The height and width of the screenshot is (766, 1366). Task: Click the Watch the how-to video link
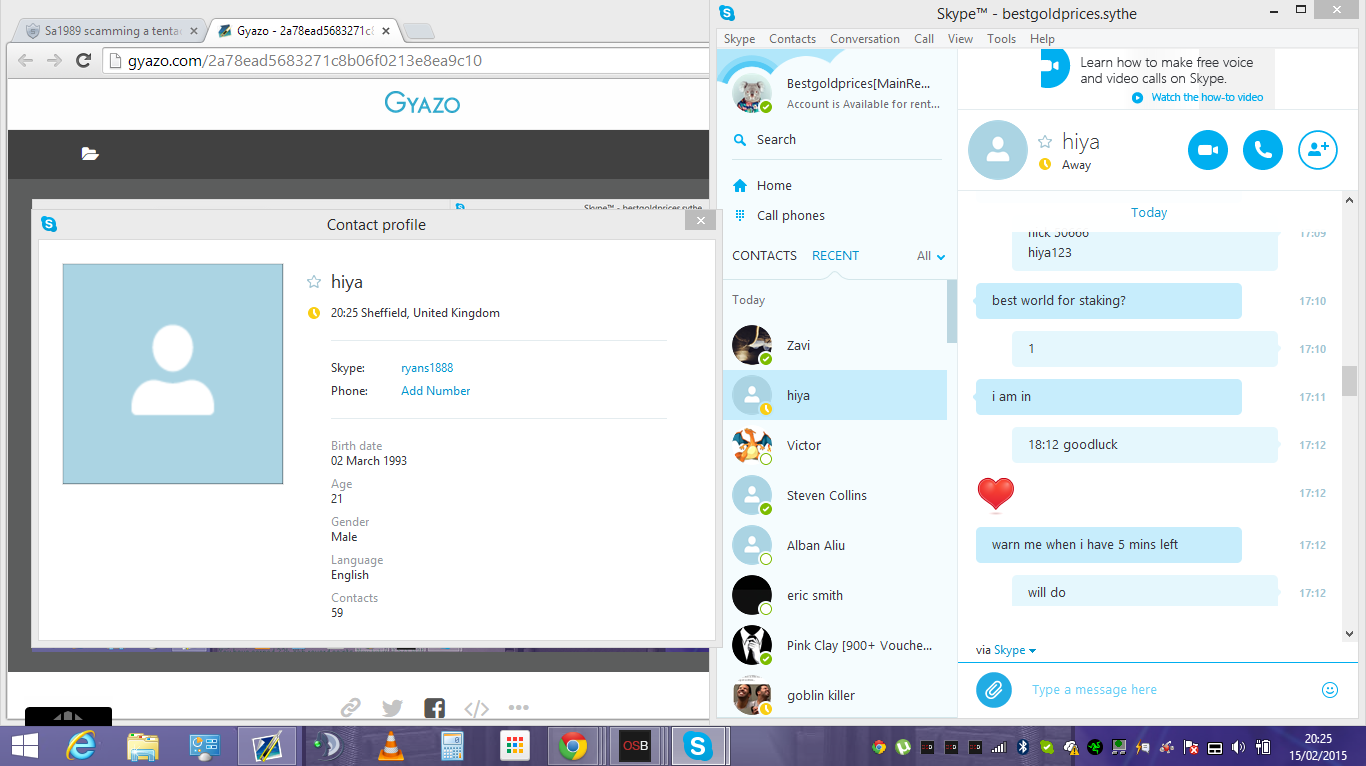(1206, 97)
